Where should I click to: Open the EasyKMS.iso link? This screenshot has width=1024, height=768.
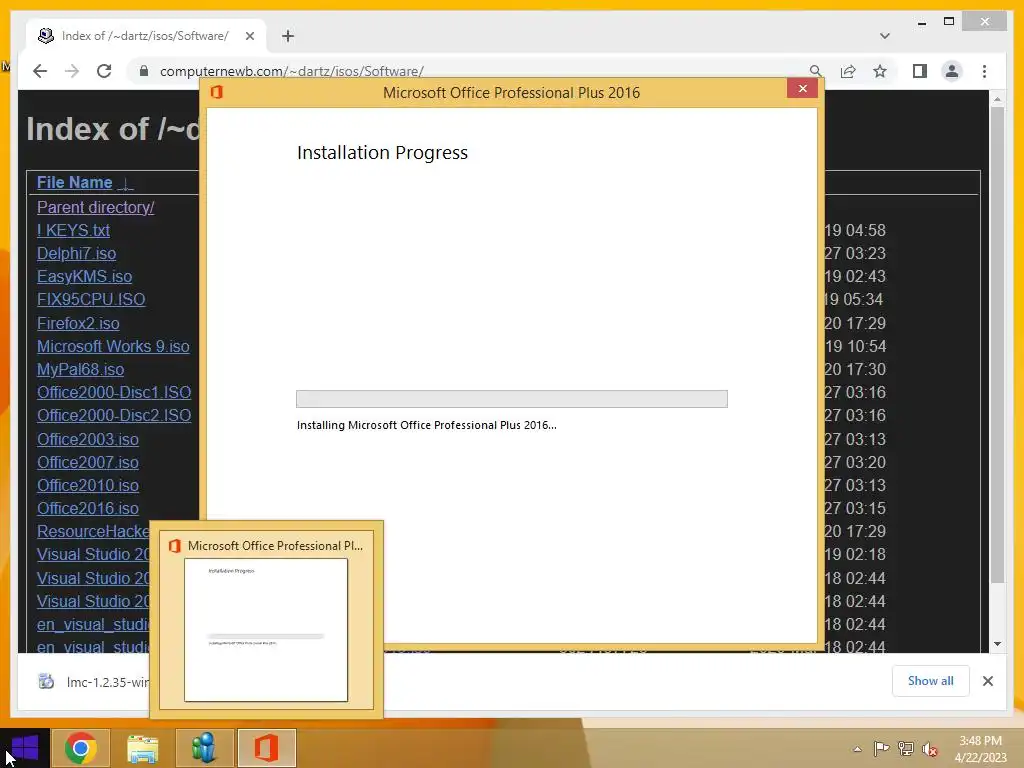(x=84, y=276)
